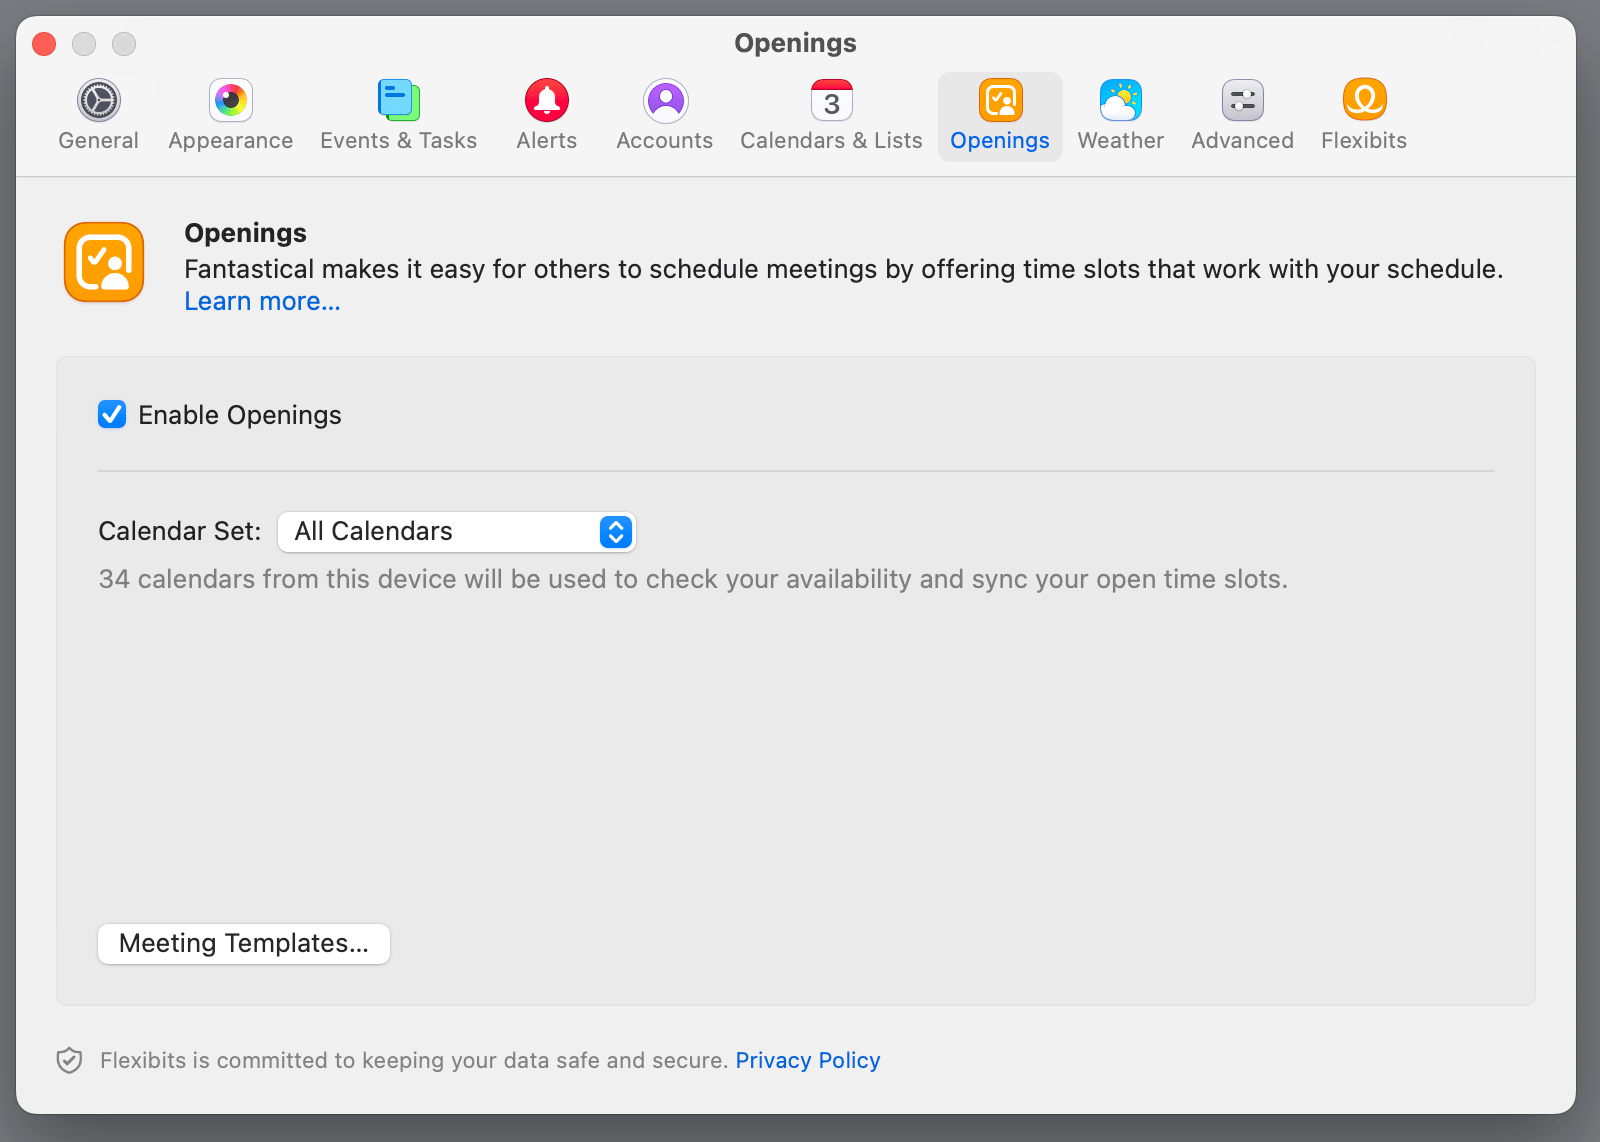
Task: Open the Flexibits account tab
Action: (1364, 116)
